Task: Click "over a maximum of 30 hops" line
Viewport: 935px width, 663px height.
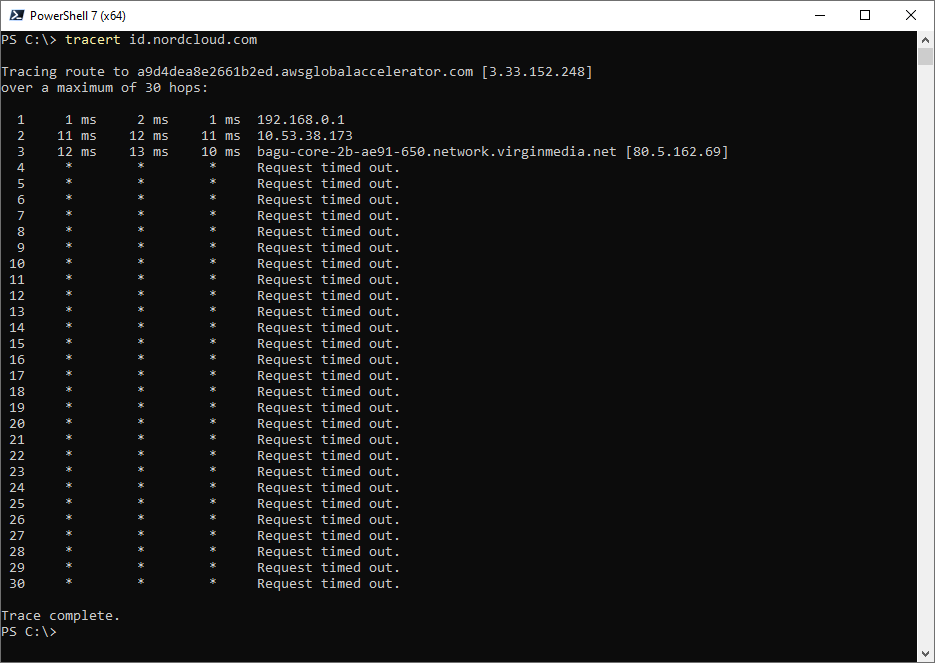Action: point(104,88)
